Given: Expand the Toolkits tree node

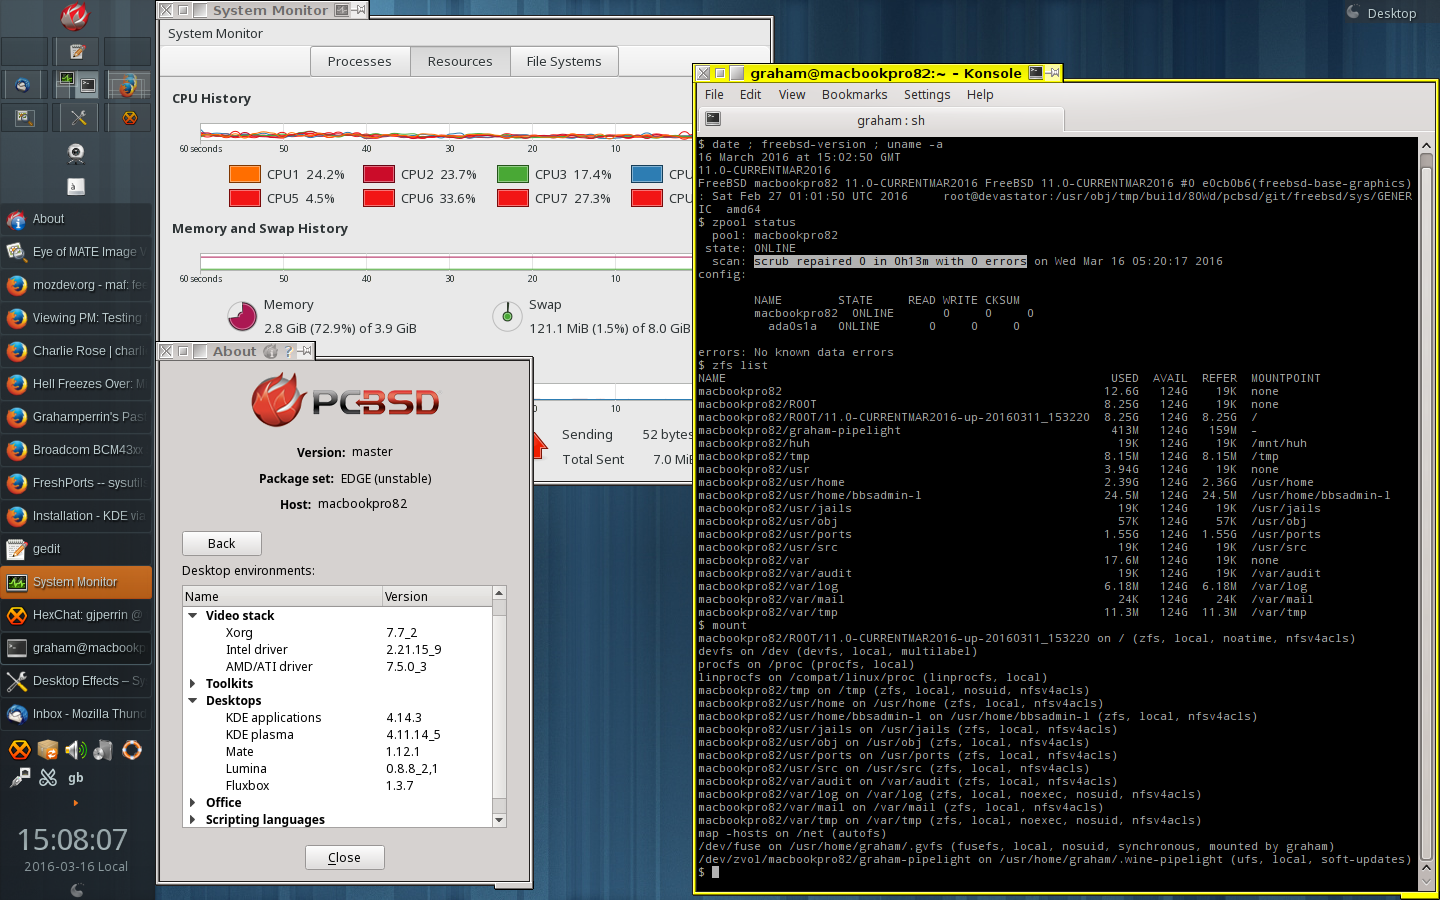Looking at the screenshot, I should point(193,684).
